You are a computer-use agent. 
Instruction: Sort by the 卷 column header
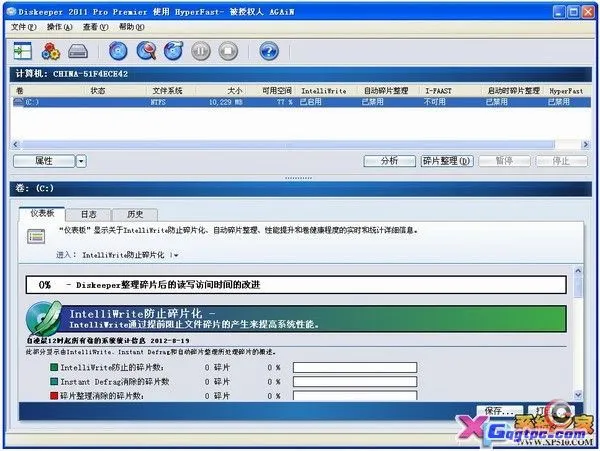(x=48, y=91)
